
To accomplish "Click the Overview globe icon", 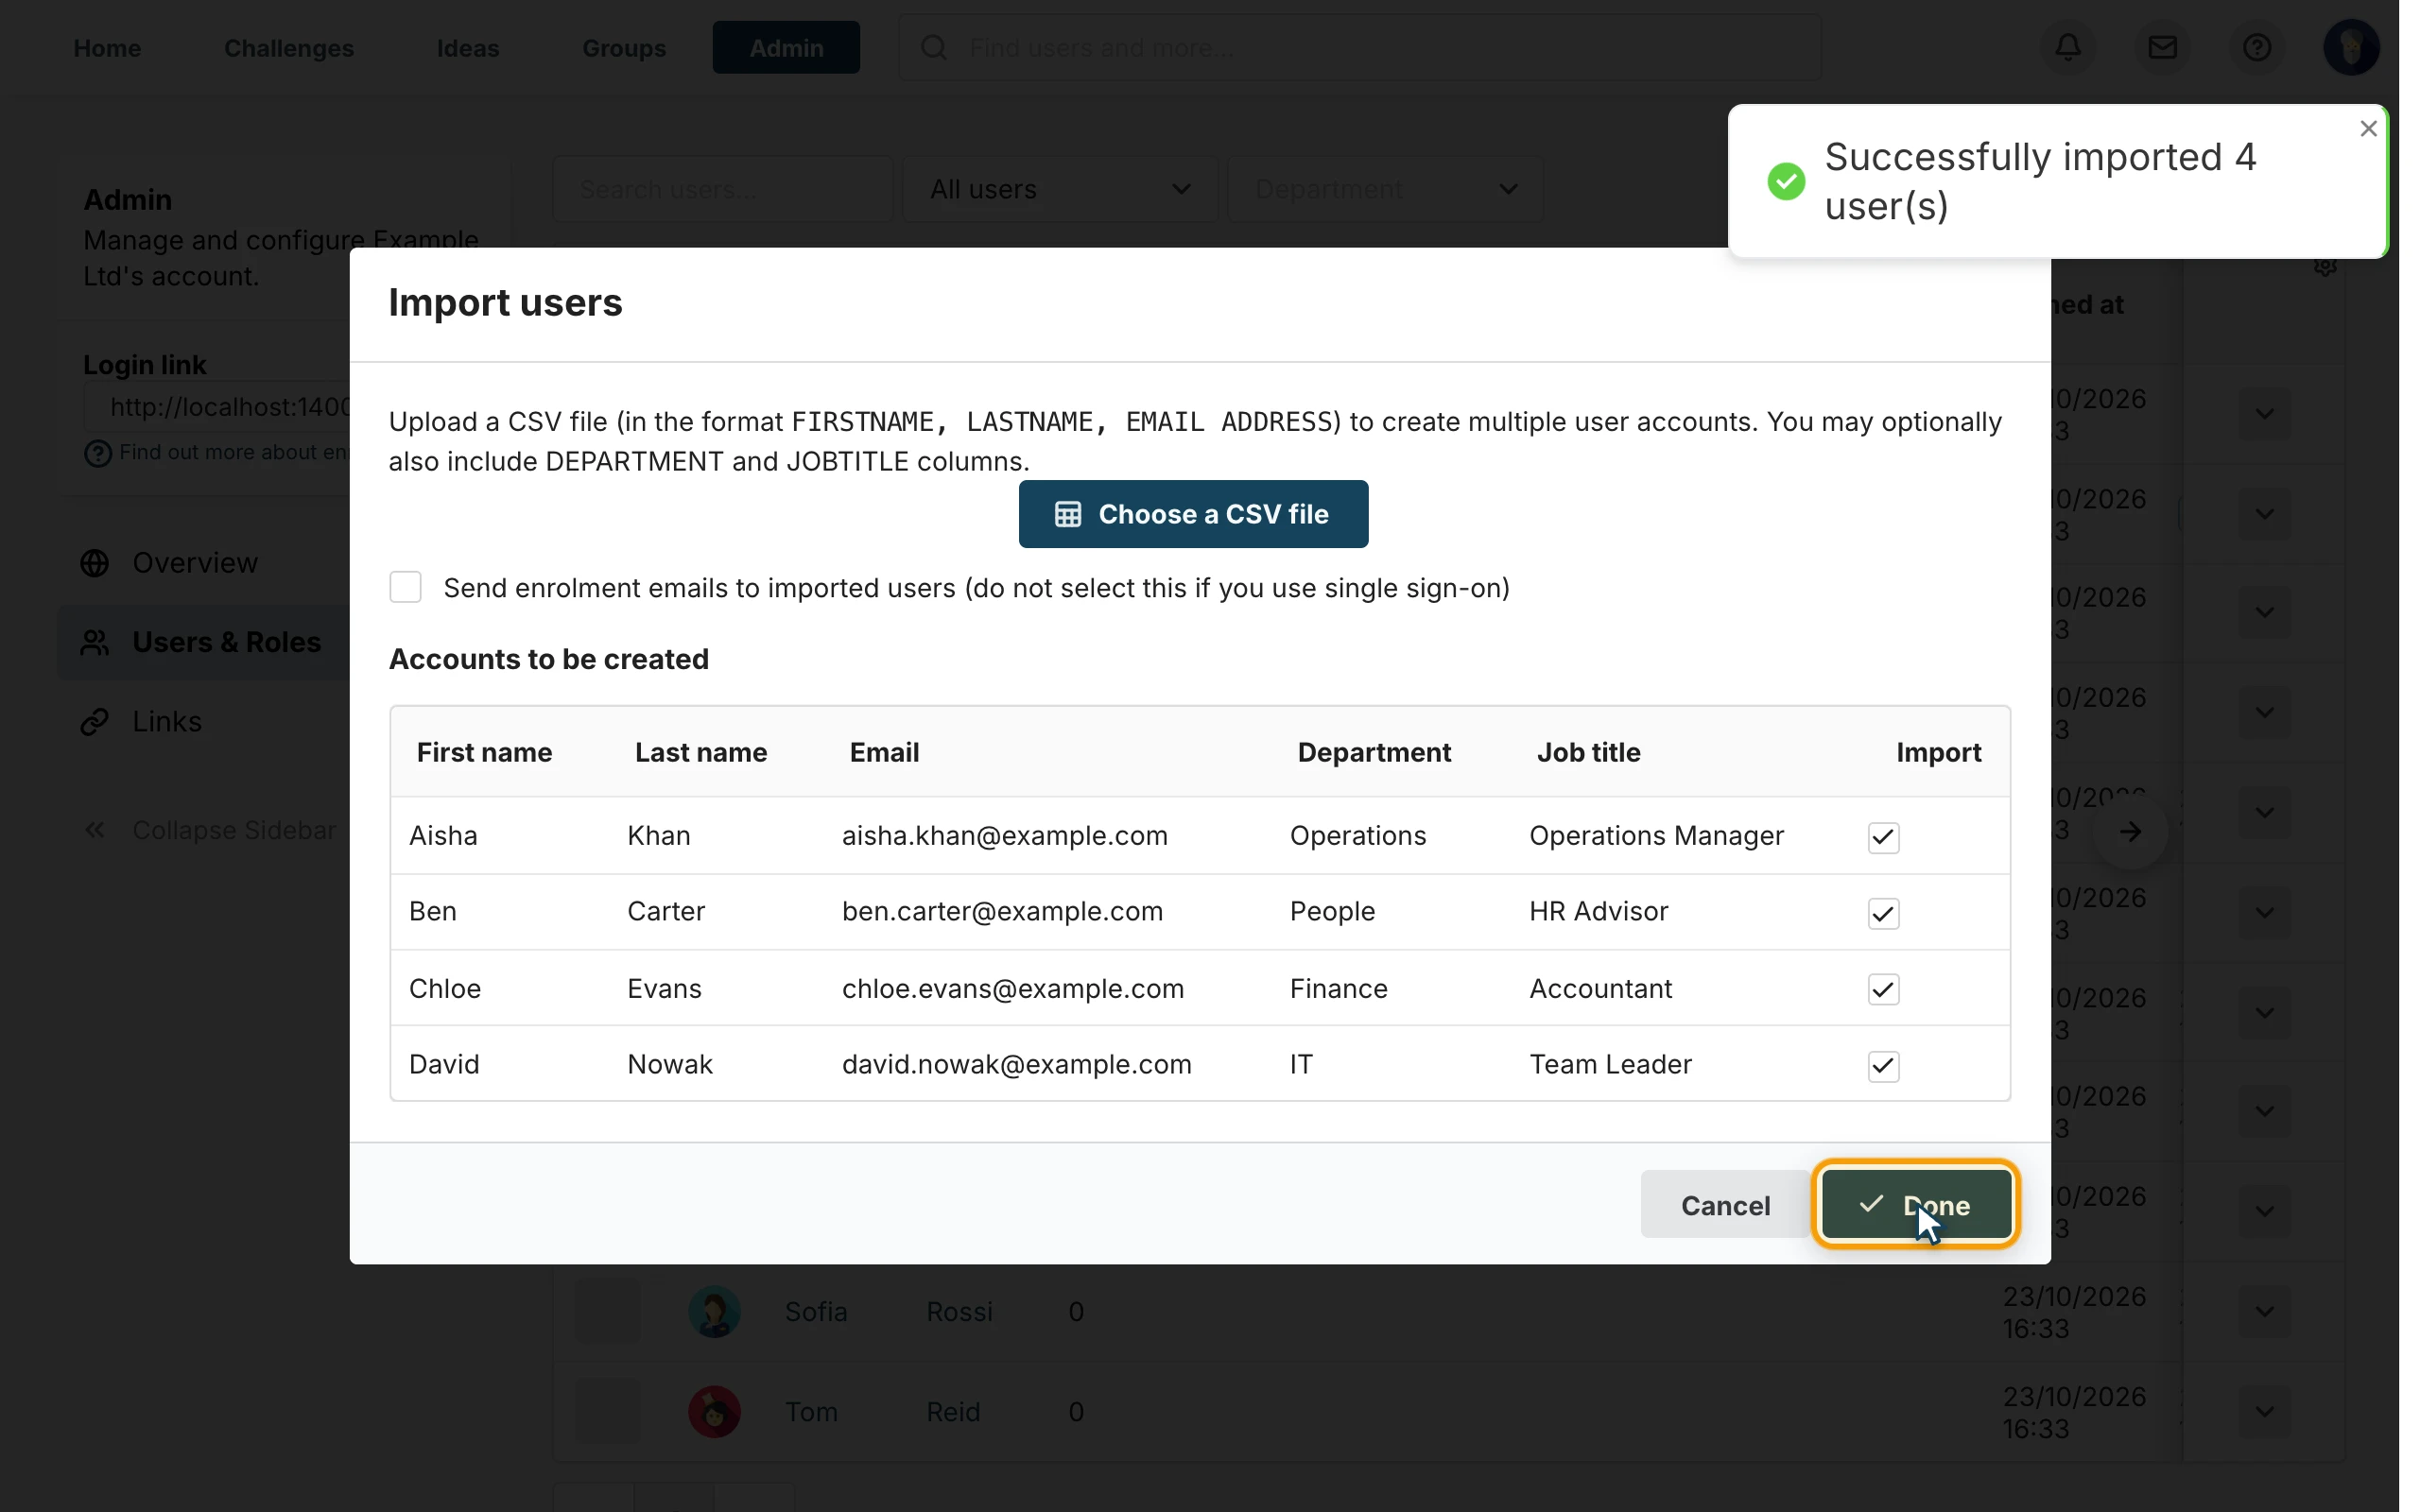I will [x=95, y=563].
